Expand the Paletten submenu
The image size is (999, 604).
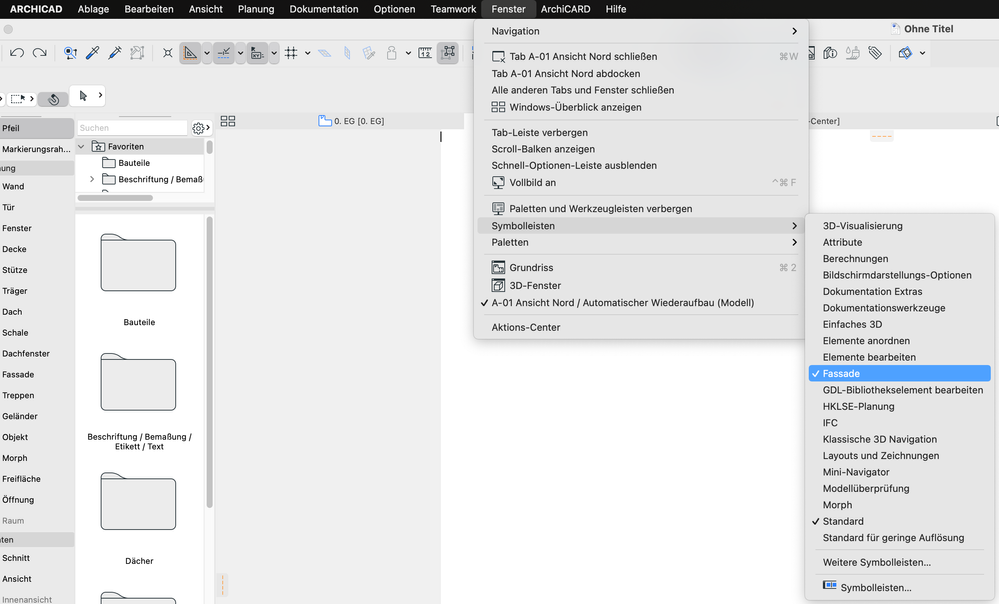click(640, 242)
